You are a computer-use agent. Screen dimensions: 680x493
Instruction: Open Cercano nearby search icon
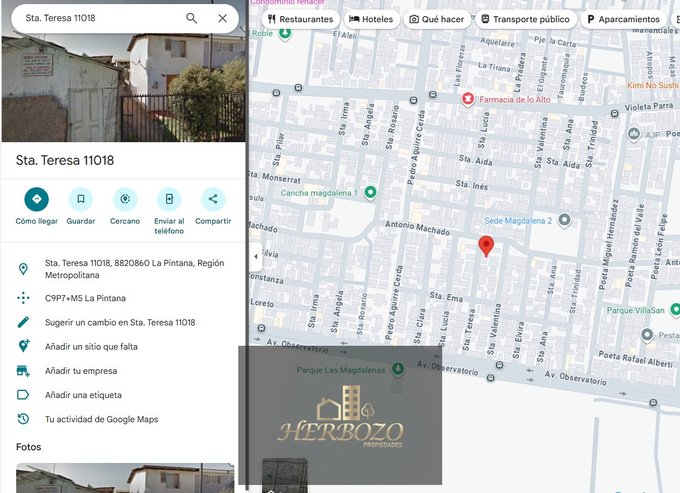click(125, 199)
